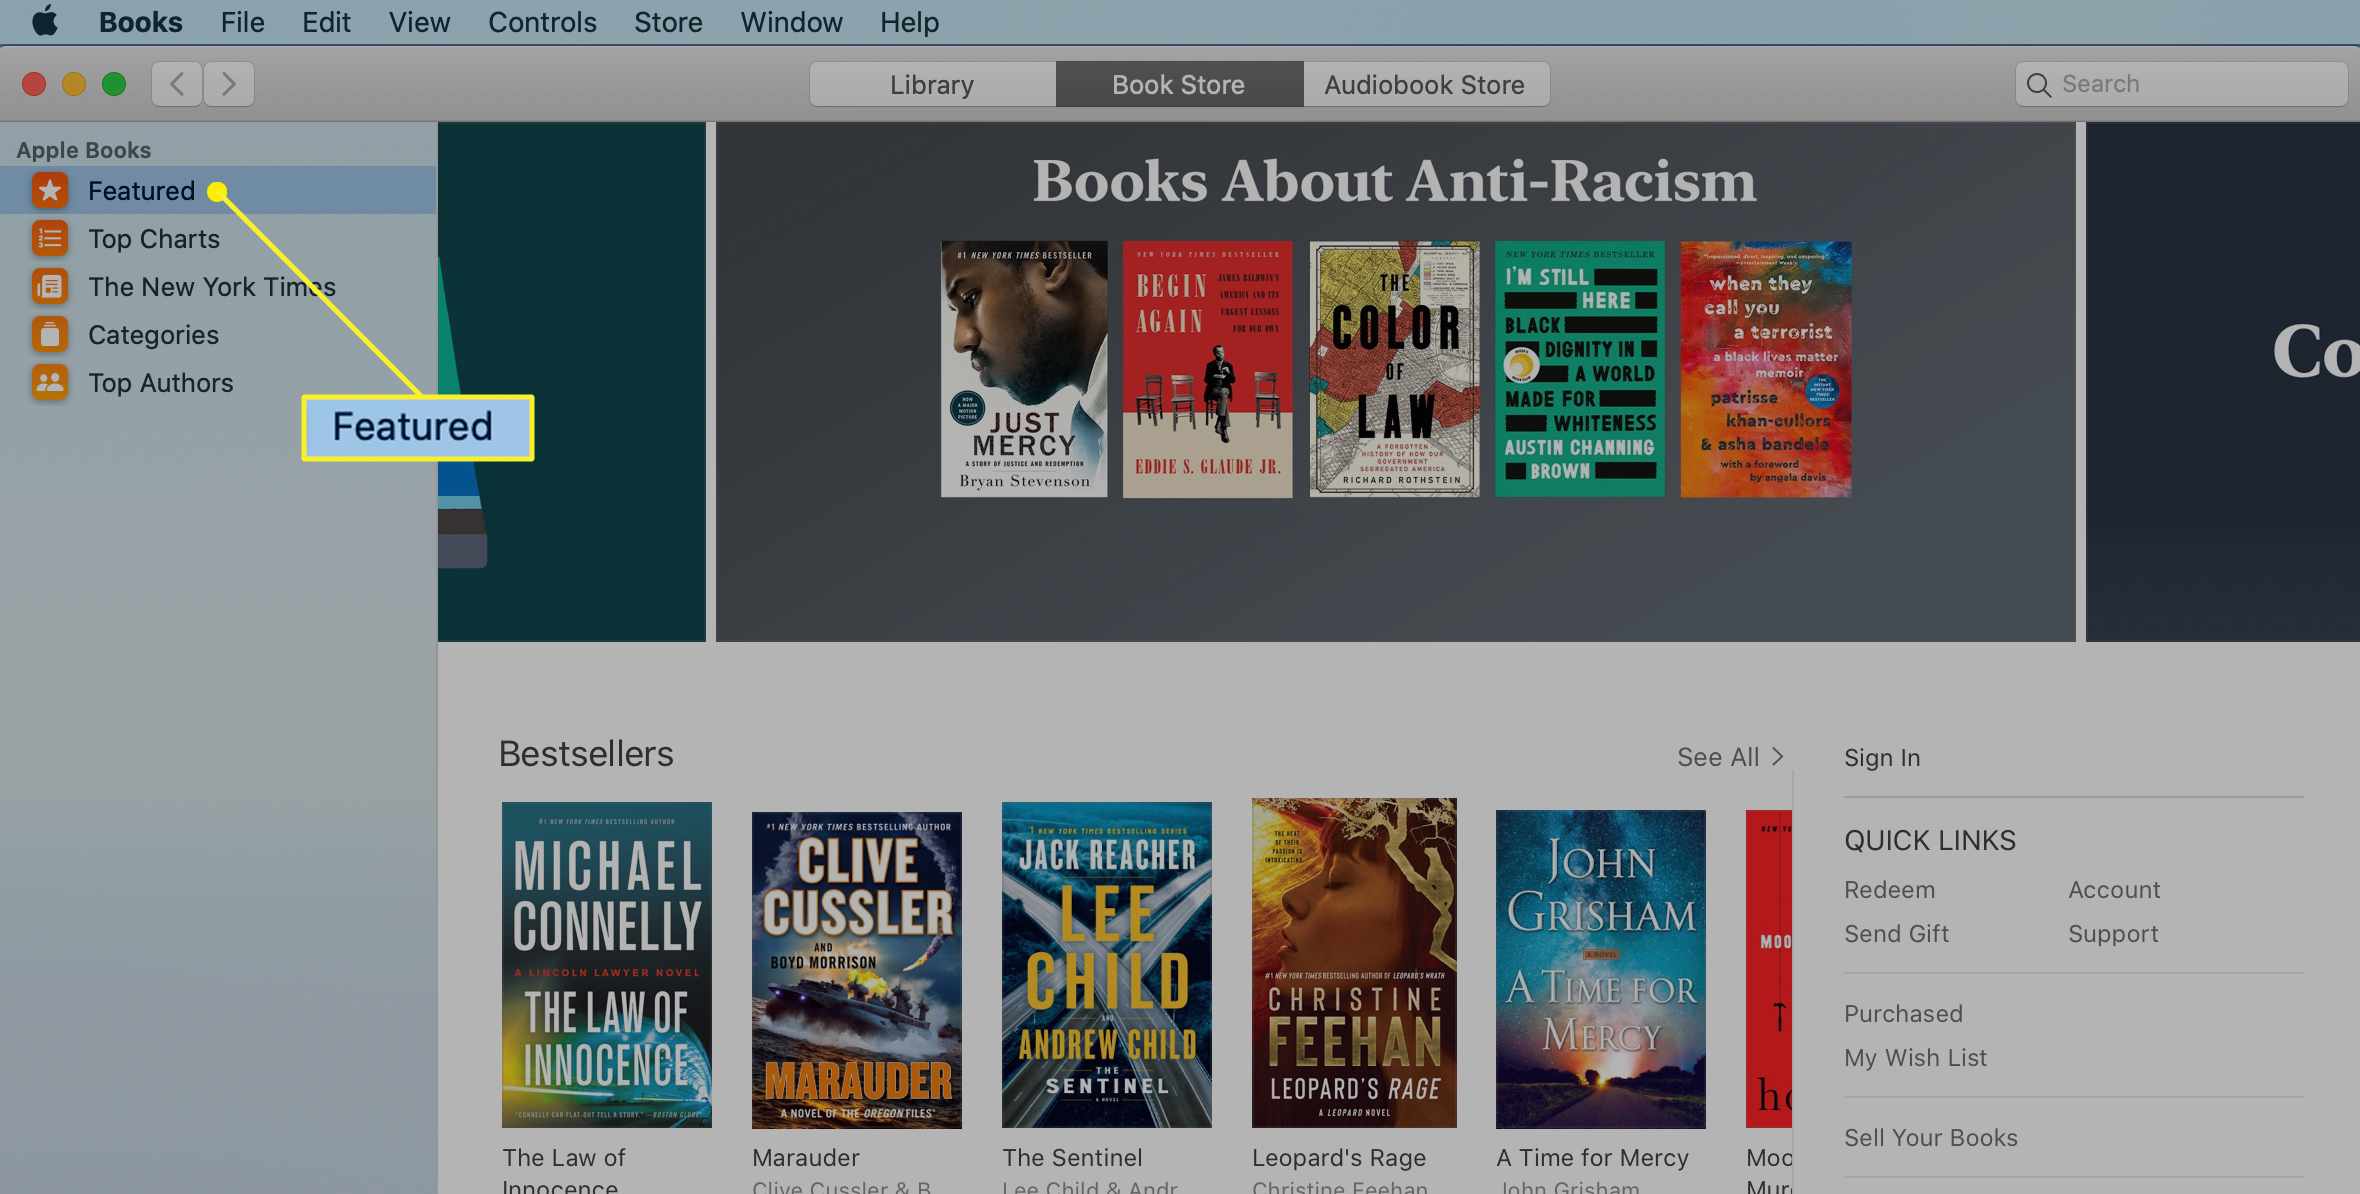Click The New York Times newspaper icon
This screenshot has height=1194, width=2360.
tap(50, 286)
